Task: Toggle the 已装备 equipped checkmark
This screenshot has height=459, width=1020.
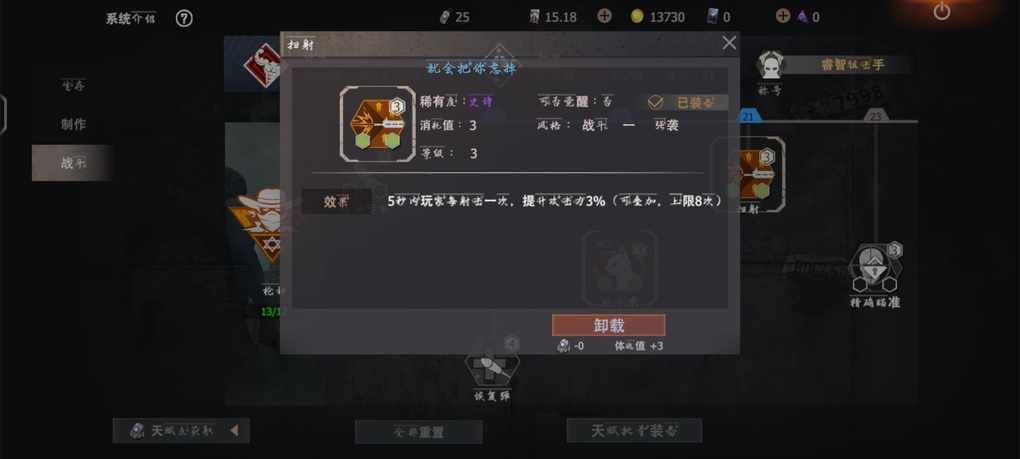Action: tap(656, 103)
